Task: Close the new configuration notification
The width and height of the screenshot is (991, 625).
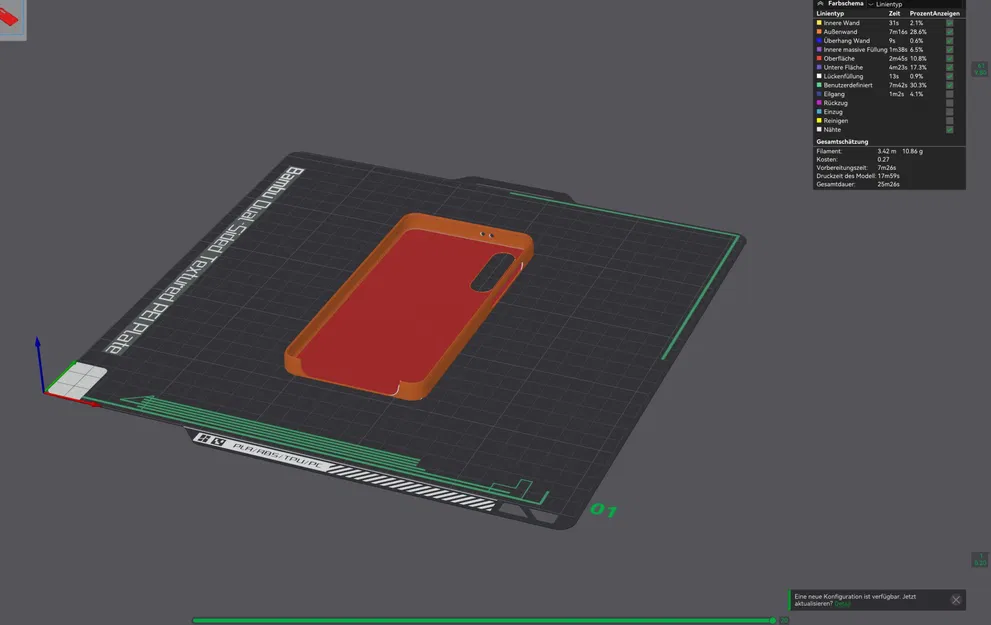Action: (956, 600)
